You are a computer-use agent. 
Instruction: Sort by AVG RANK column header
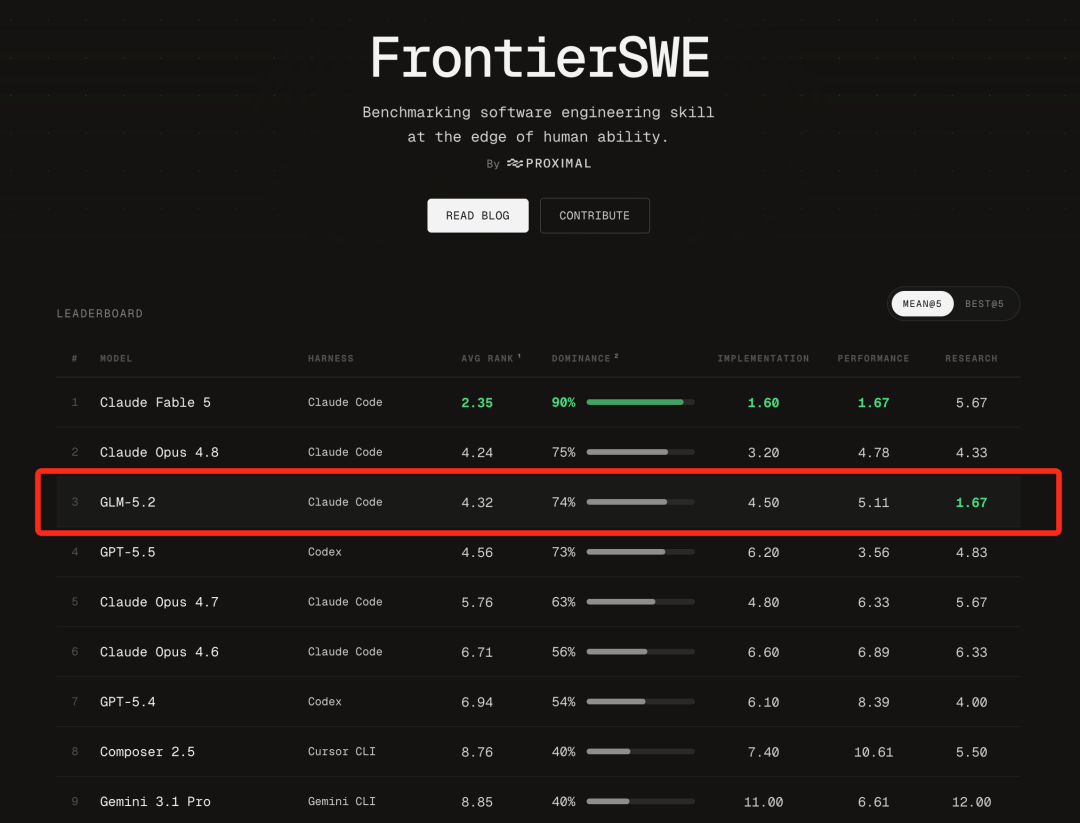click(x=490, y=358)
